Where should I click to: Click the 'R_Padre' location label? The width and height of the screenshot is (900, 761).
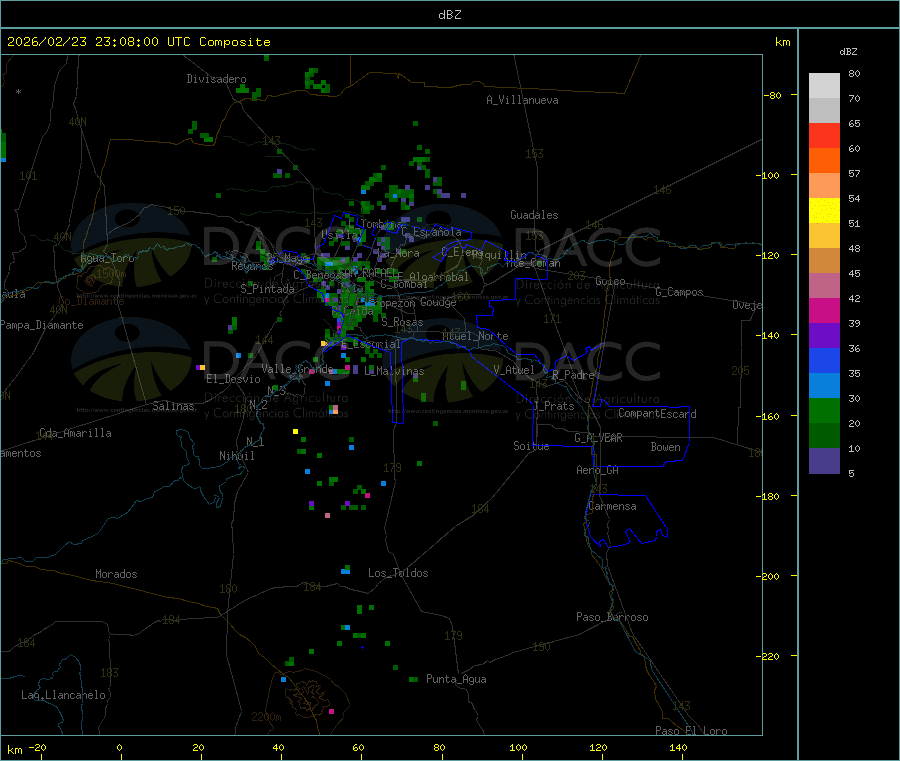573,375
